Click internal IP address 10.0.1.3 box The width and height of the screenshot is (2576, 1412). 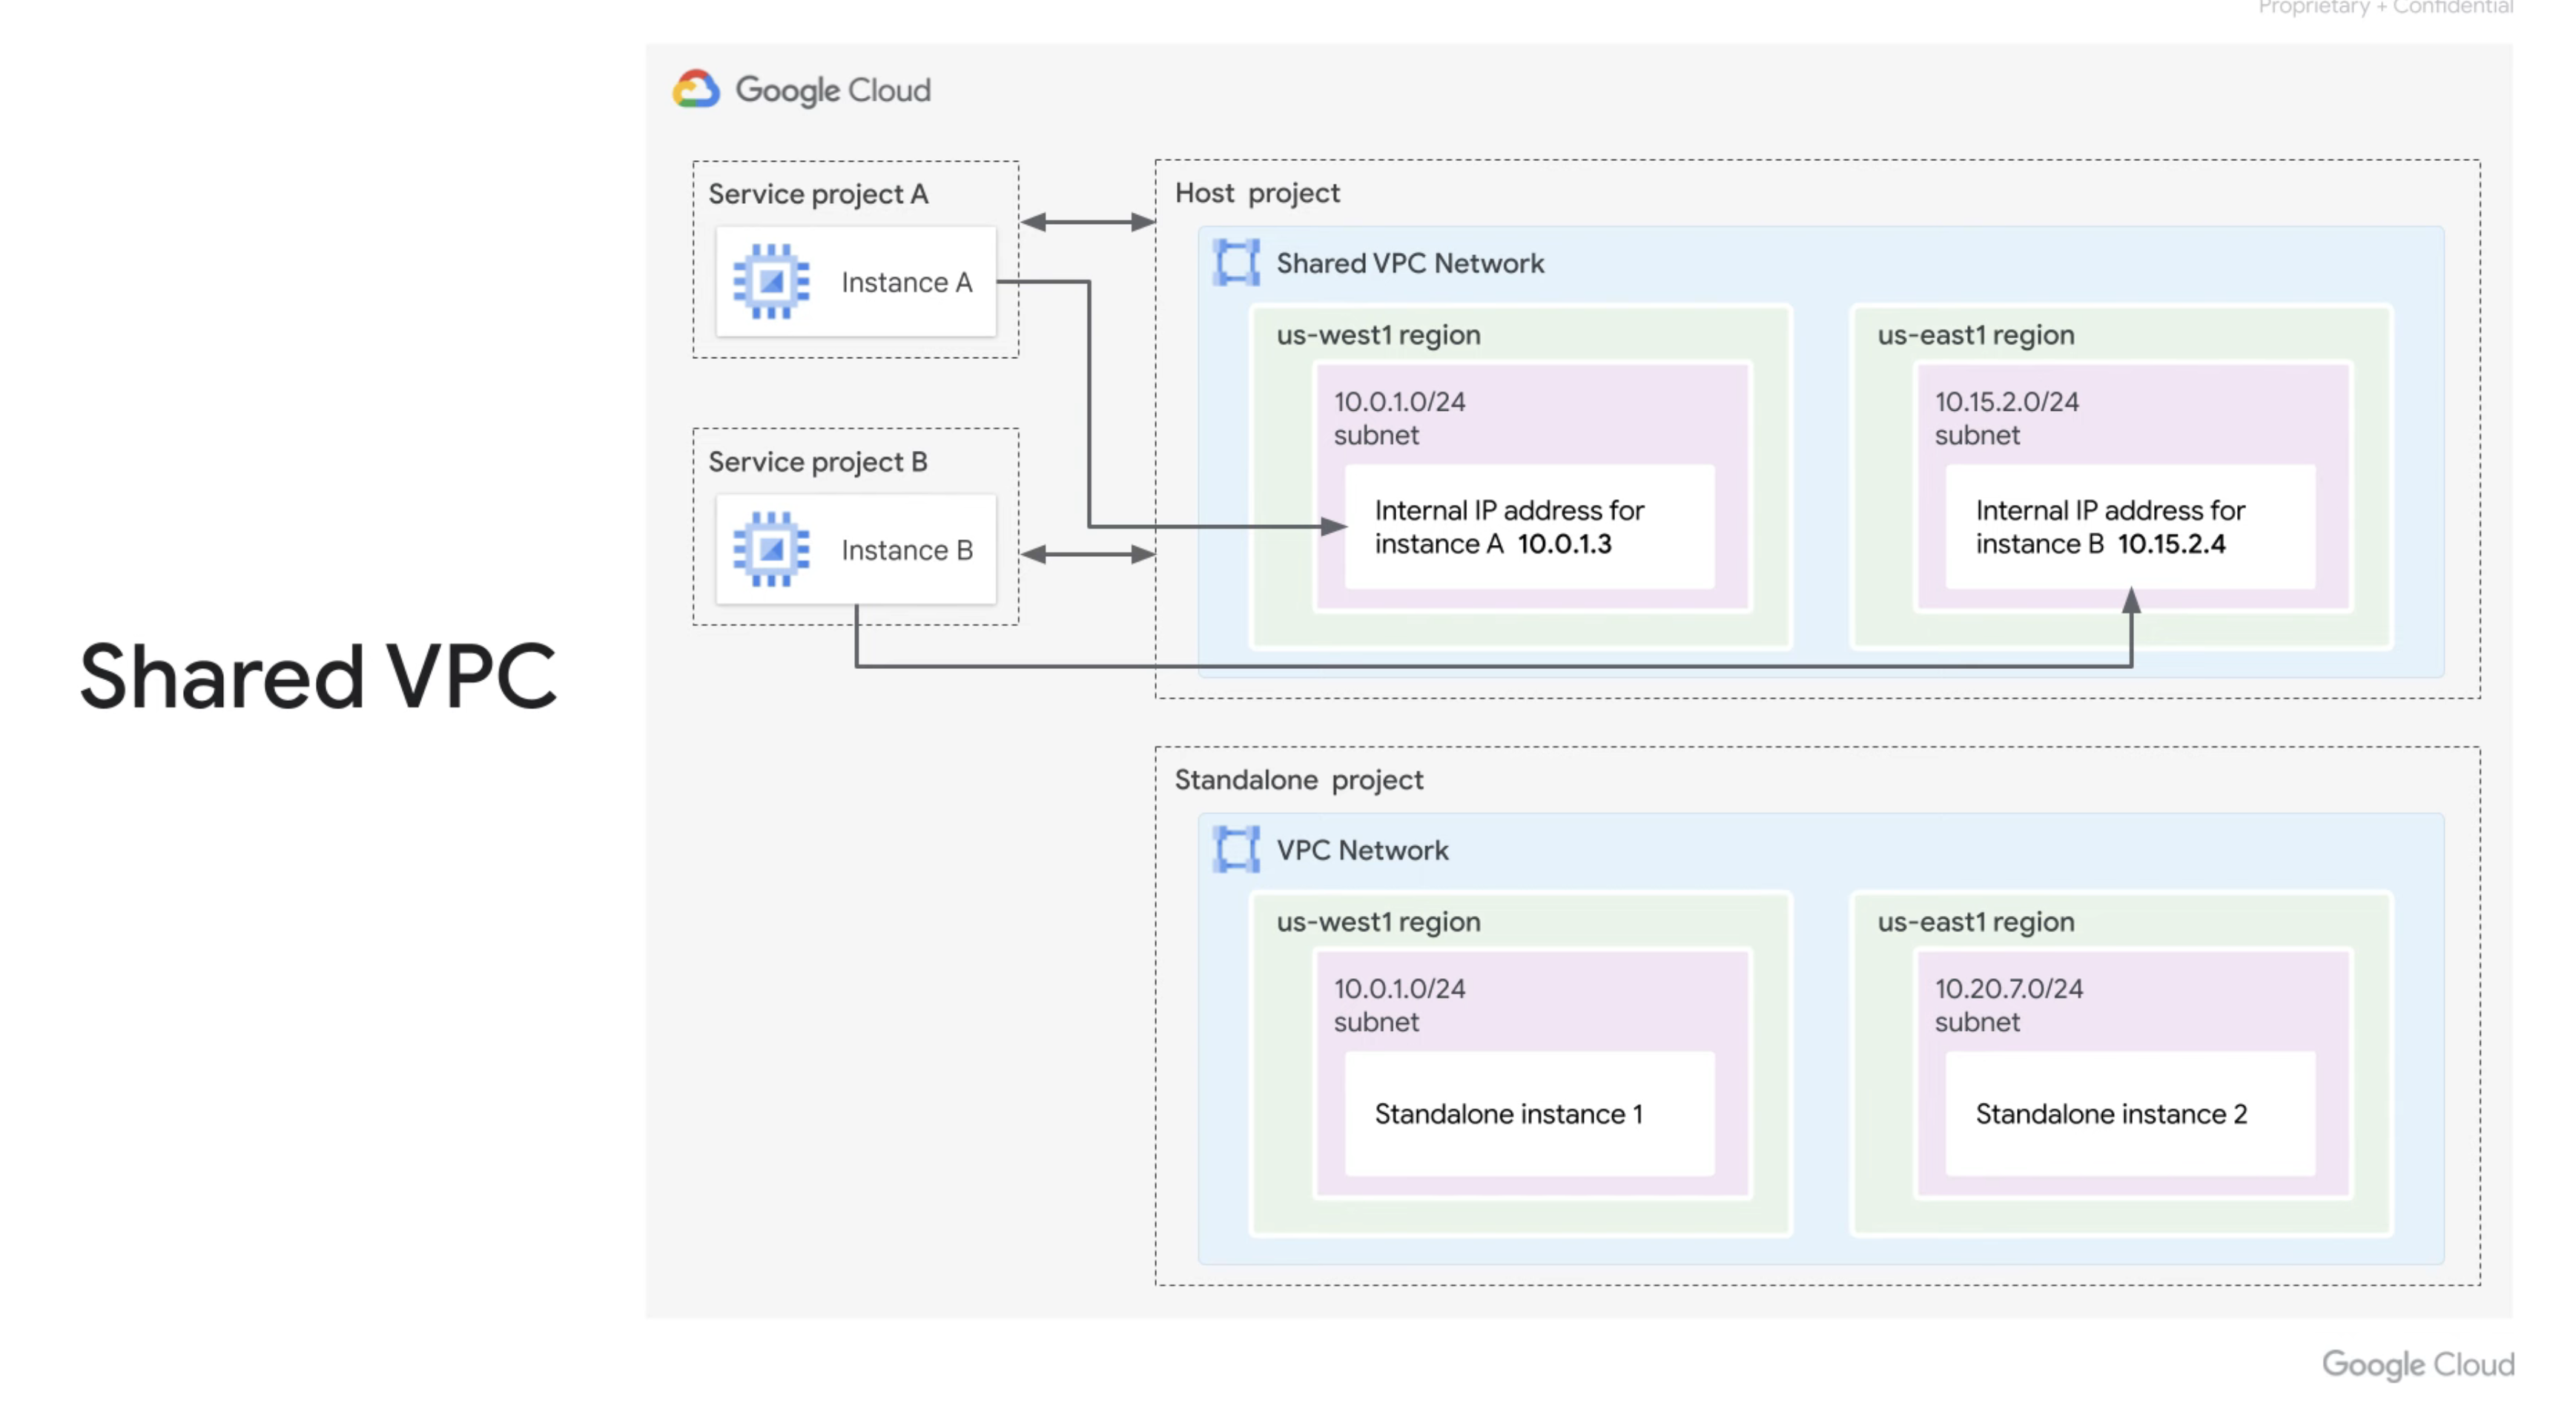coord(1528,527)
